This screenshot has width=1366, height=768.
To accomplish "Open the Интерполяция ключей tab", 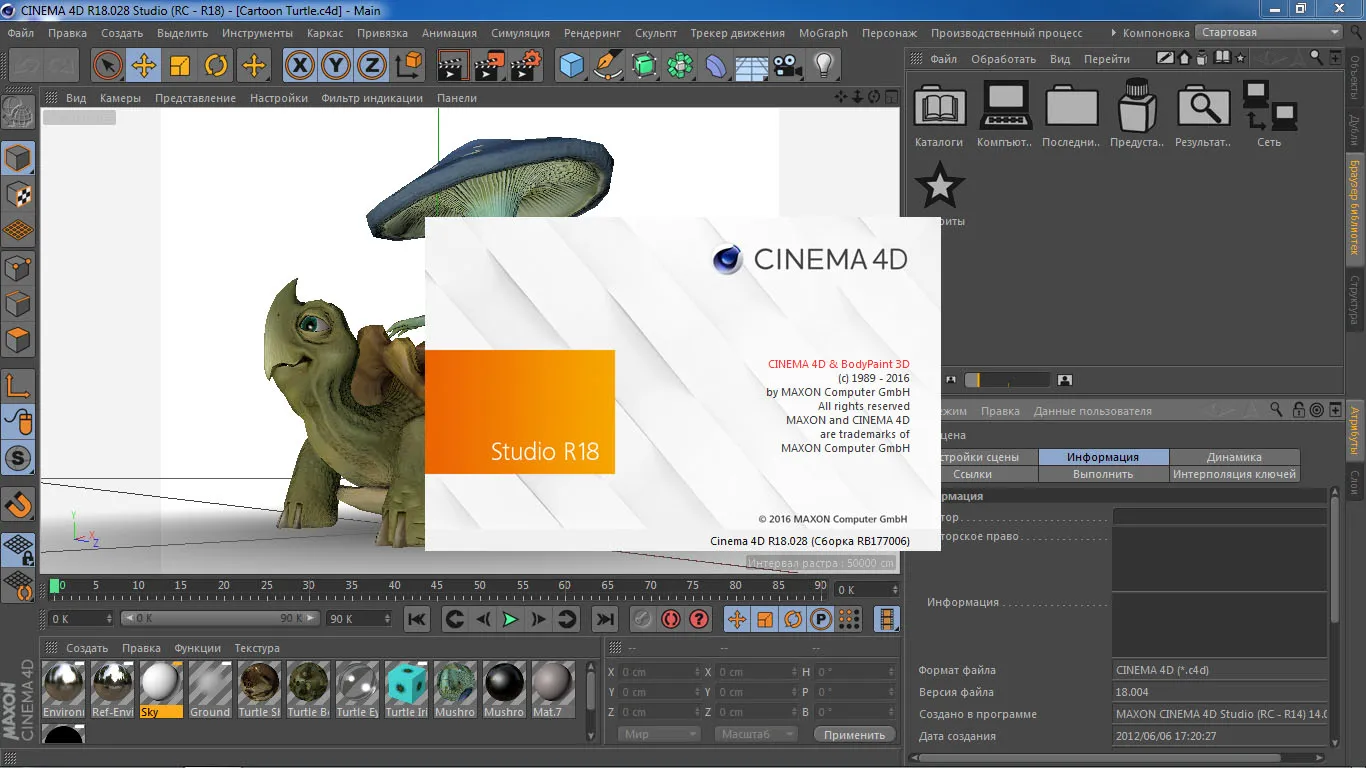I will [x=1234, y=474].
